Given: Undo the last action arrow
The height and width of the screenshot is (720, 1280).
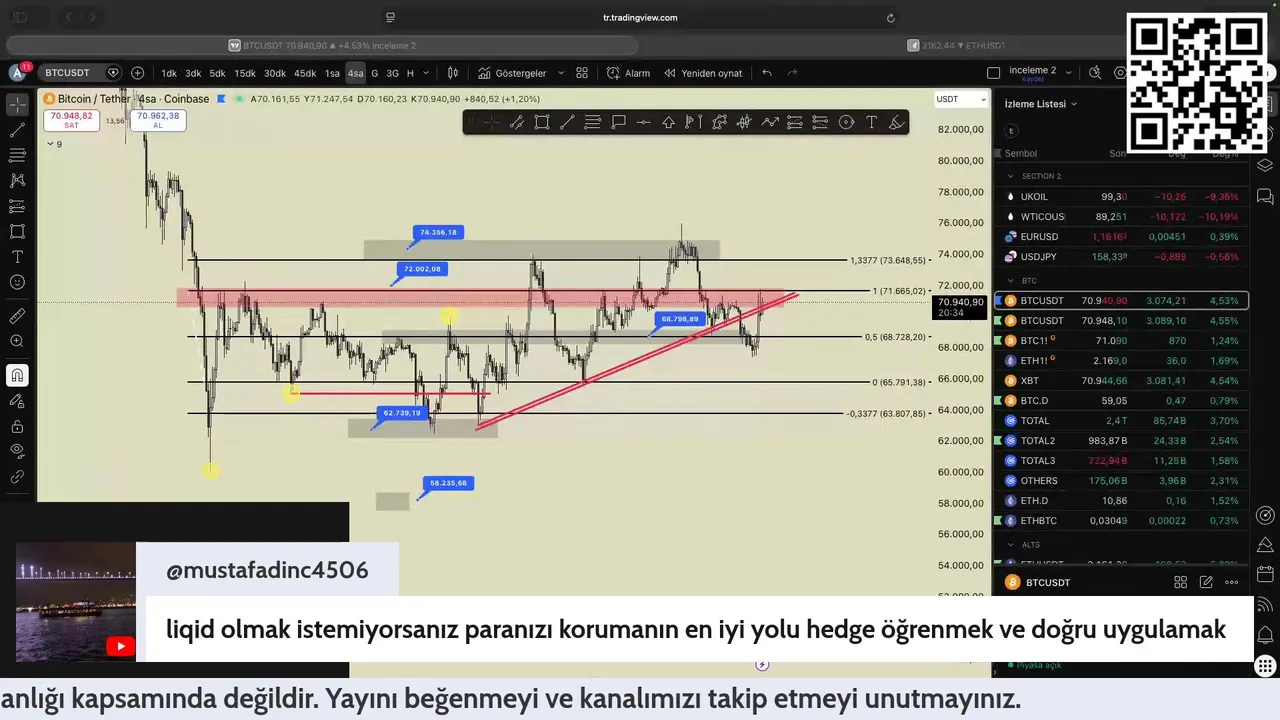Looking at the screenshot, I should tap(767, 73).
